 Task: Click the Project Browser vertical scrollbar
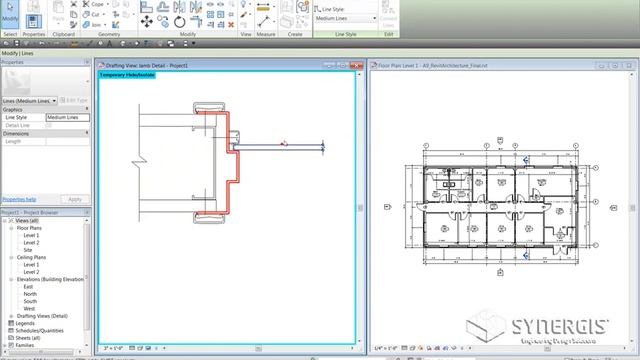point(87,278)
